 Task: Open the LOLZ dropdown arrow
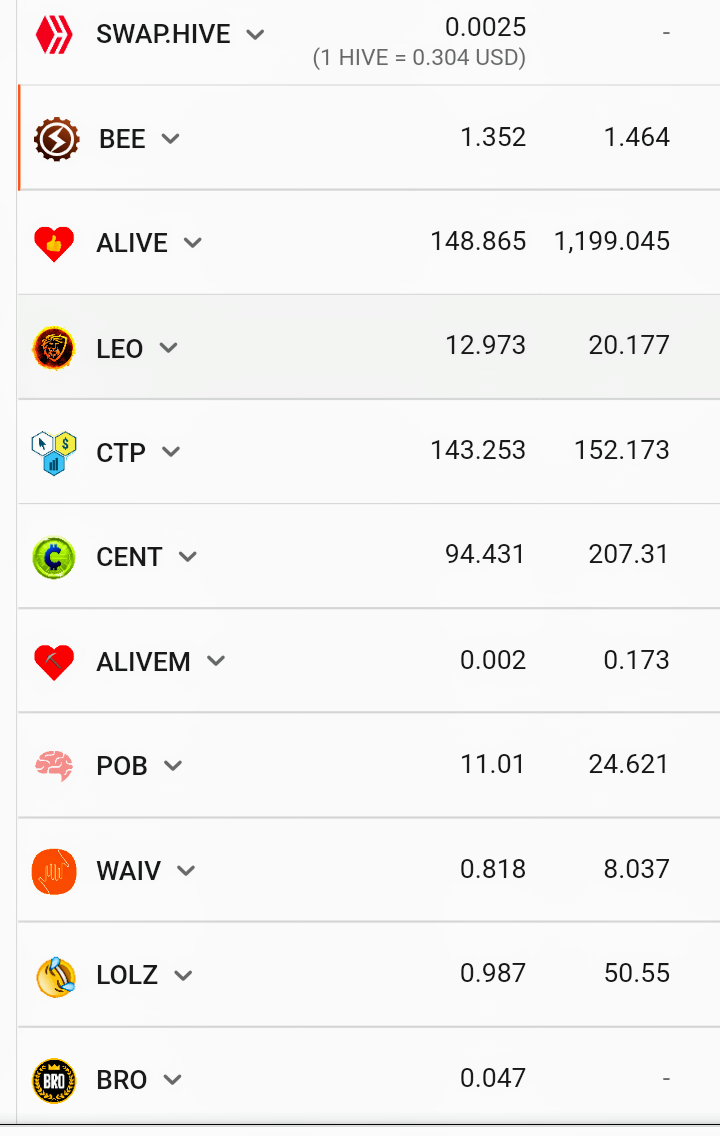click(183, 975)
